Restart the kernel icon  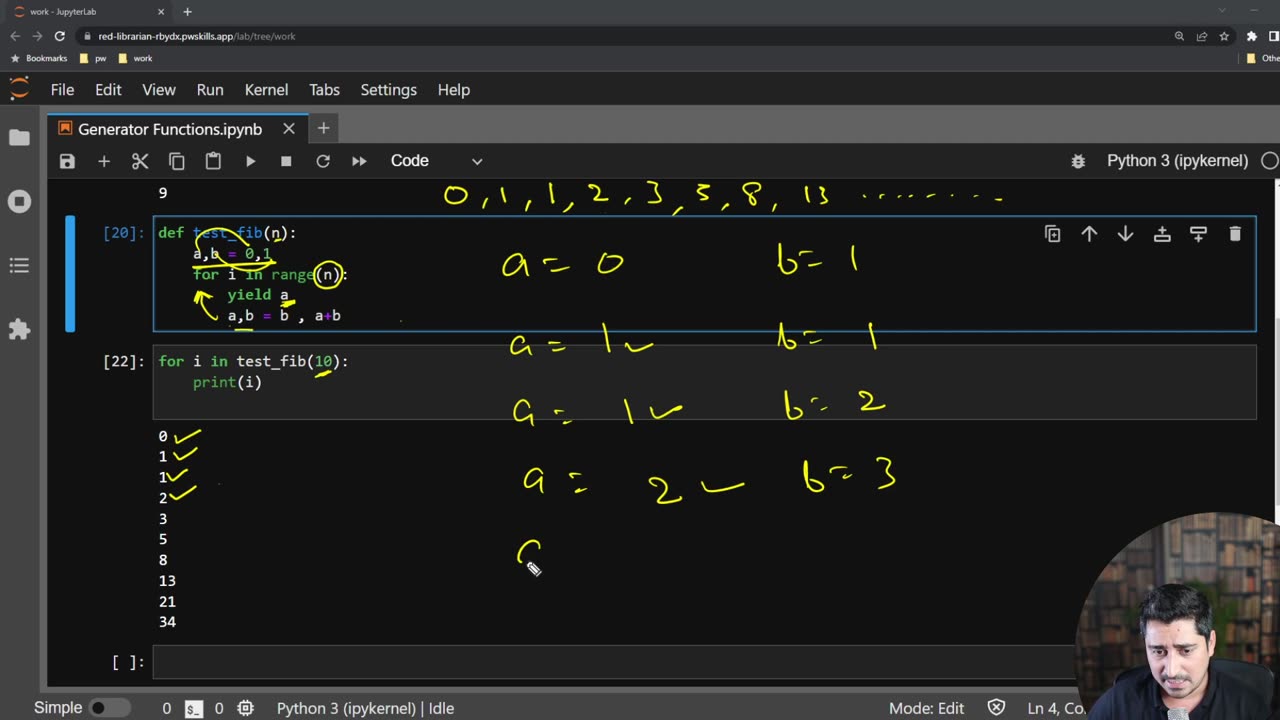[x=323, y=161]
